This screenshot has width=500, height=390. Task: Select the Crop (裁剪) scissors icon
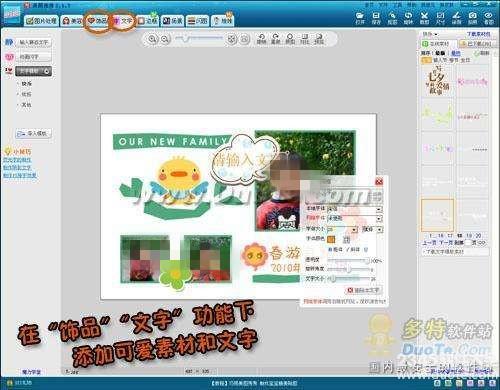point(424,18)
